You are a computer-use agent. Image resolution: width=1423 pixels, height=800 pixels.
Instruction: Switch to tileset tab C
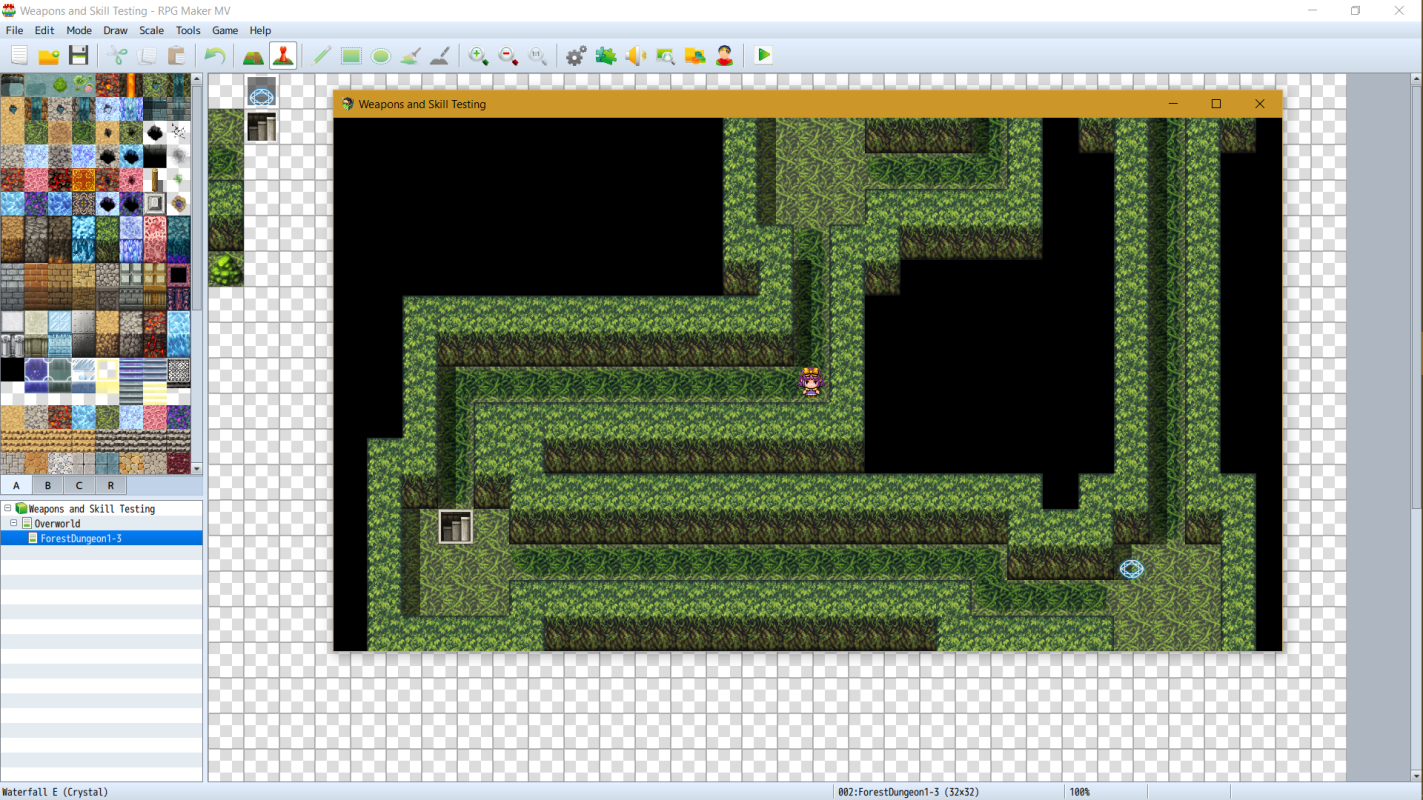[x=79, y=485]
